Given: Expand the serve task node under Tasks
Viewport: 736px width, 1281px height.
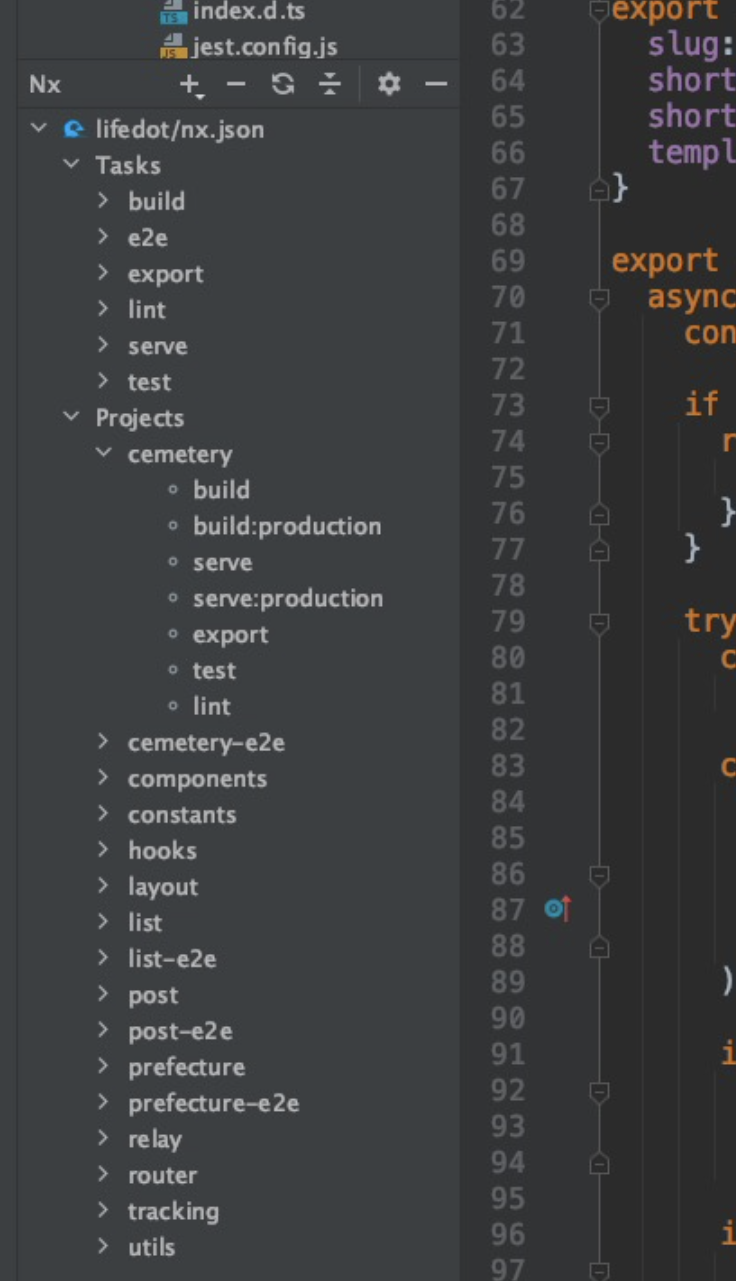Looking at the screenshot, I should point(103,345).
